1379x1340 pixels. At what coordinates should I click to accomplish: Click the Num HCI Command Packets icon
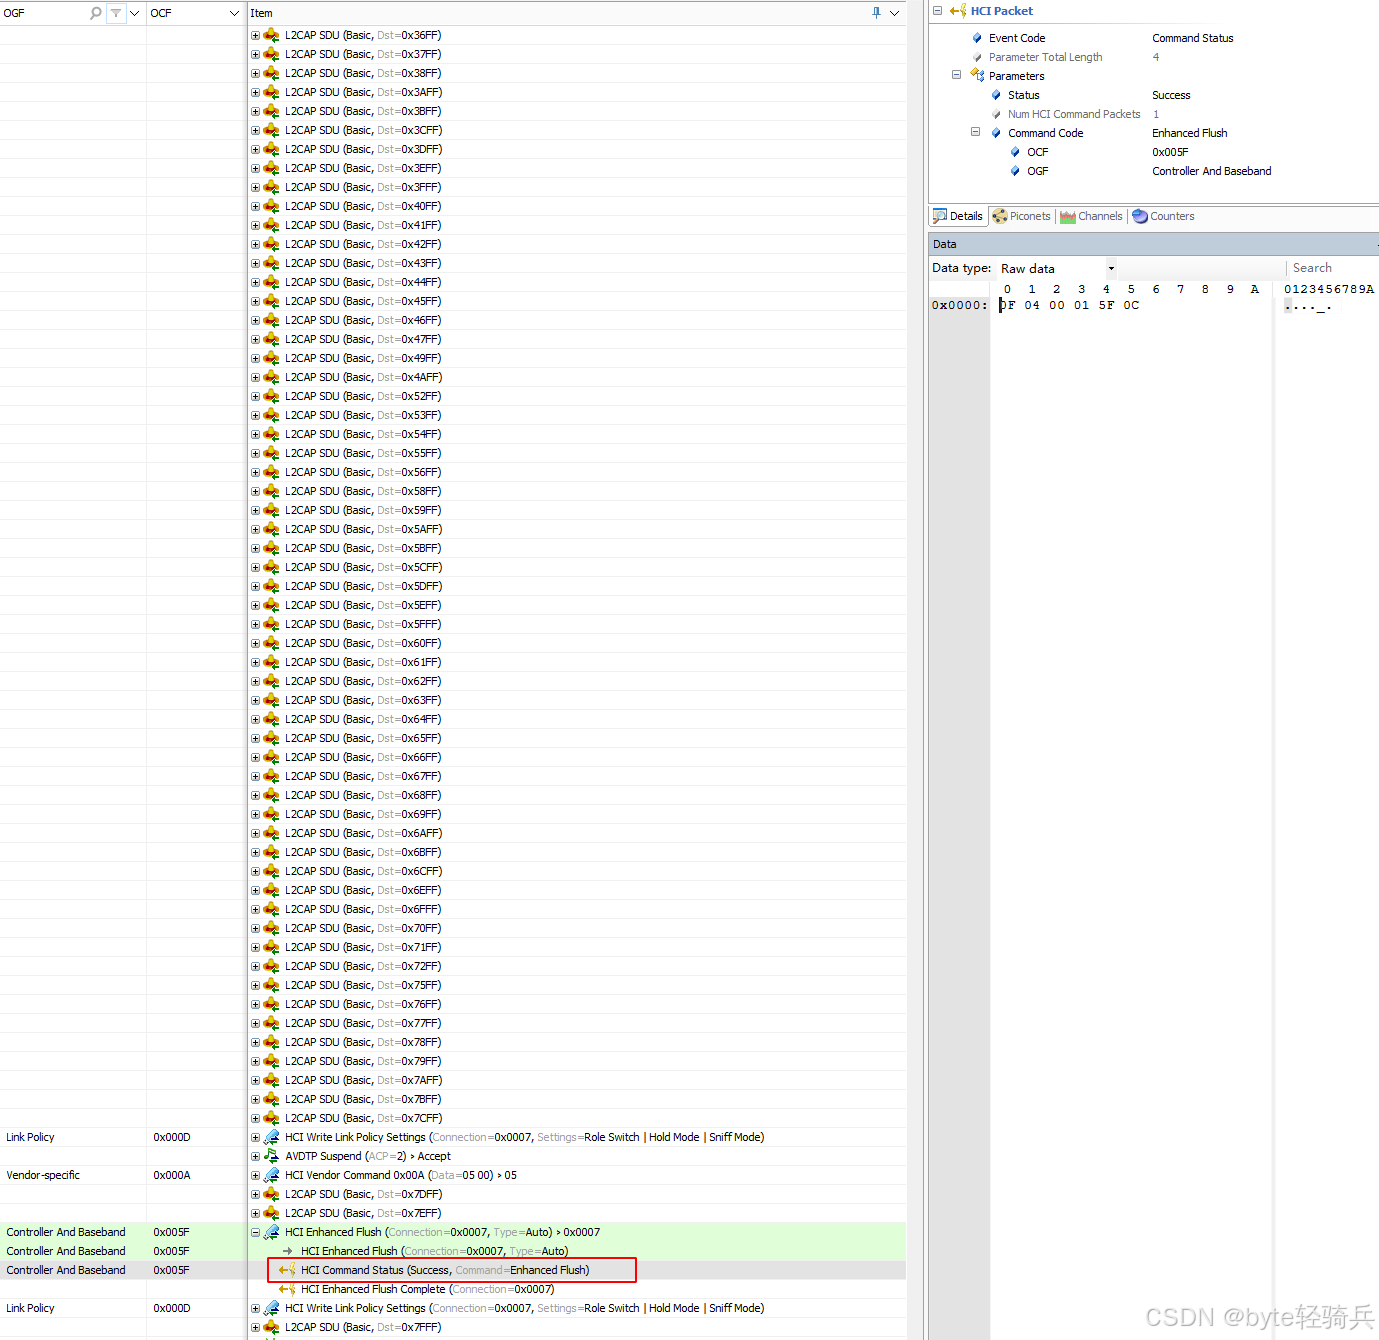pyautogui.click(x=996, y=114)
